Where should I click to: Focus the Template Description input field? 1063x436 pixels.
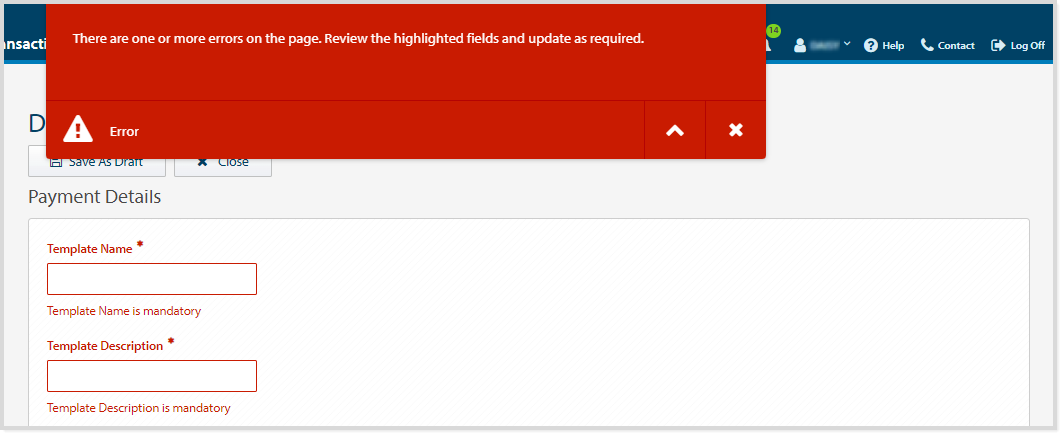(152, 376)
